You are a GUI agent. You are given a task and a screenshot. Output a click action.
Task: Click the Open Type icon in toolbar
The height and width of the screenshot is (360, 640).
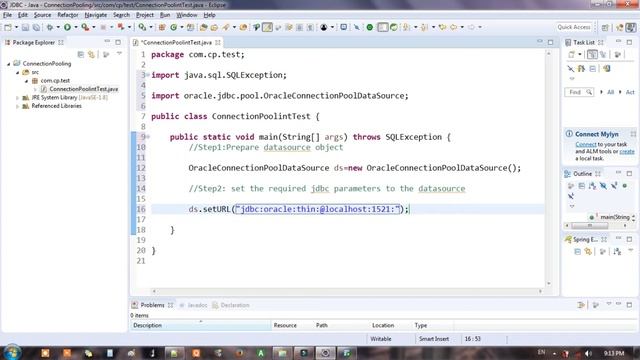(203, 27)
